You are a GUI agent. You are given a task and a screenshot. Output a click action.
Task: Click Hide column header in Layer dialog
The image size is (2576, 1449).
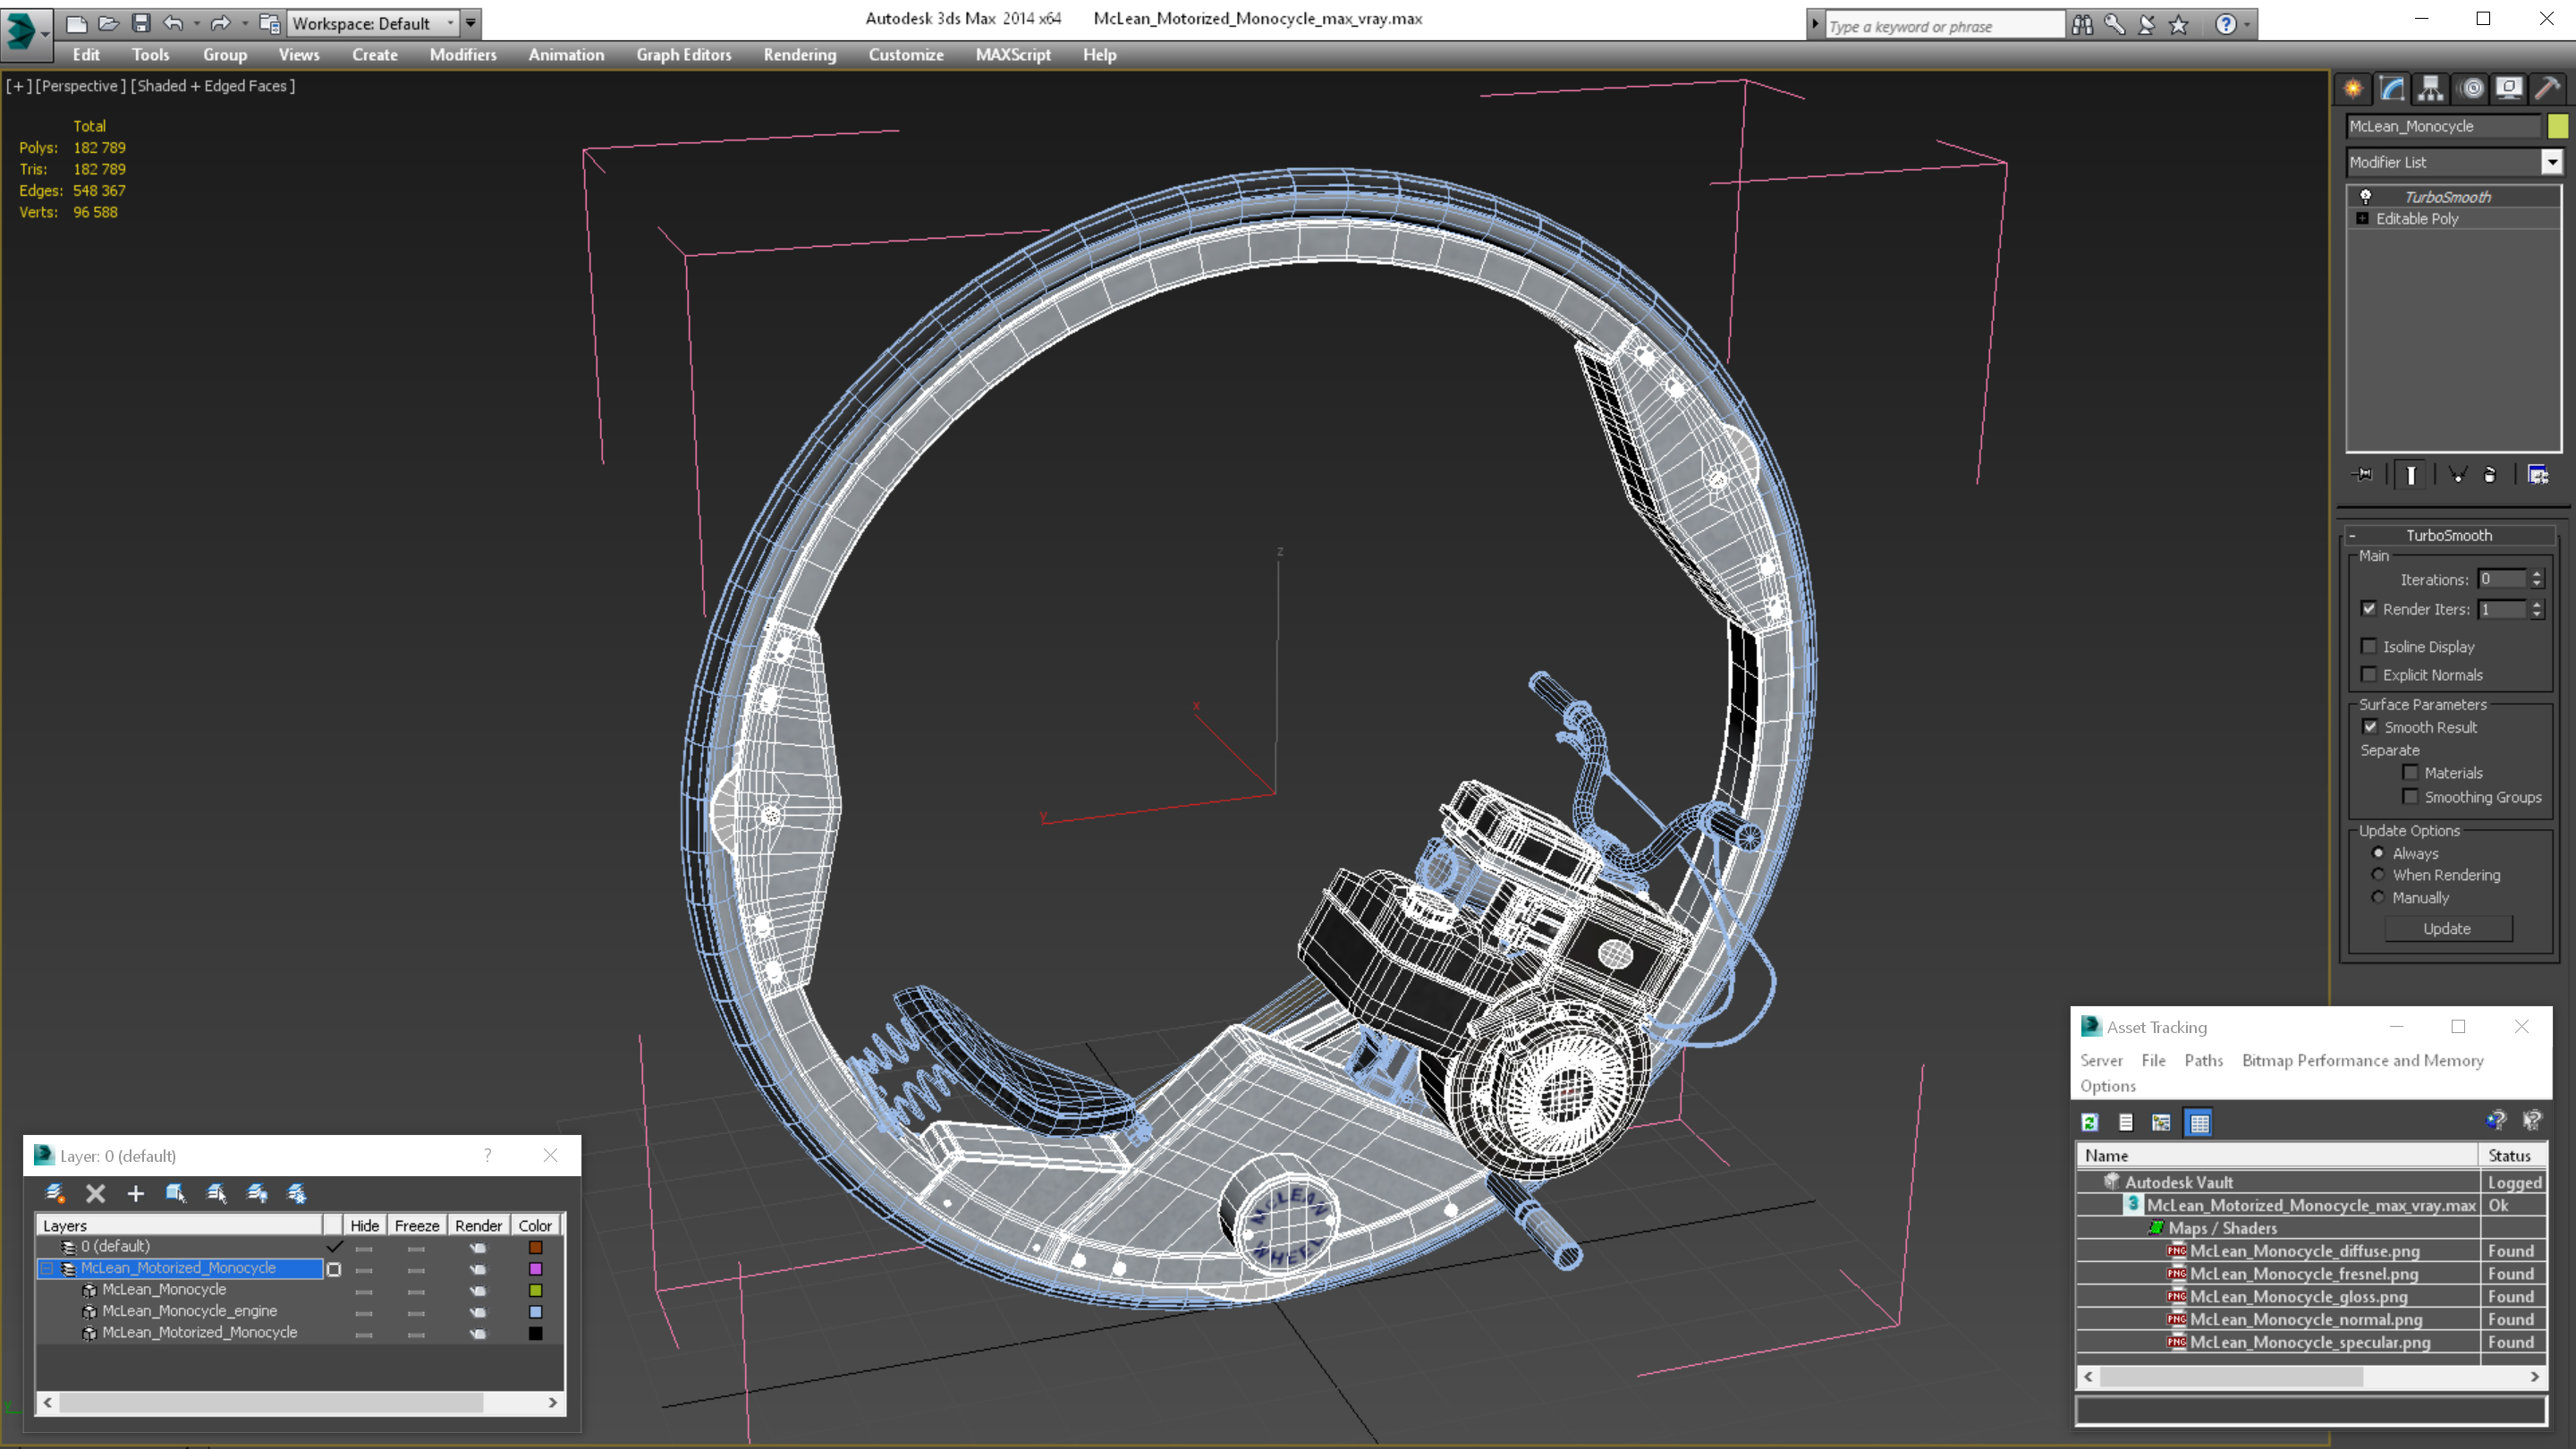click(364, 1225)
